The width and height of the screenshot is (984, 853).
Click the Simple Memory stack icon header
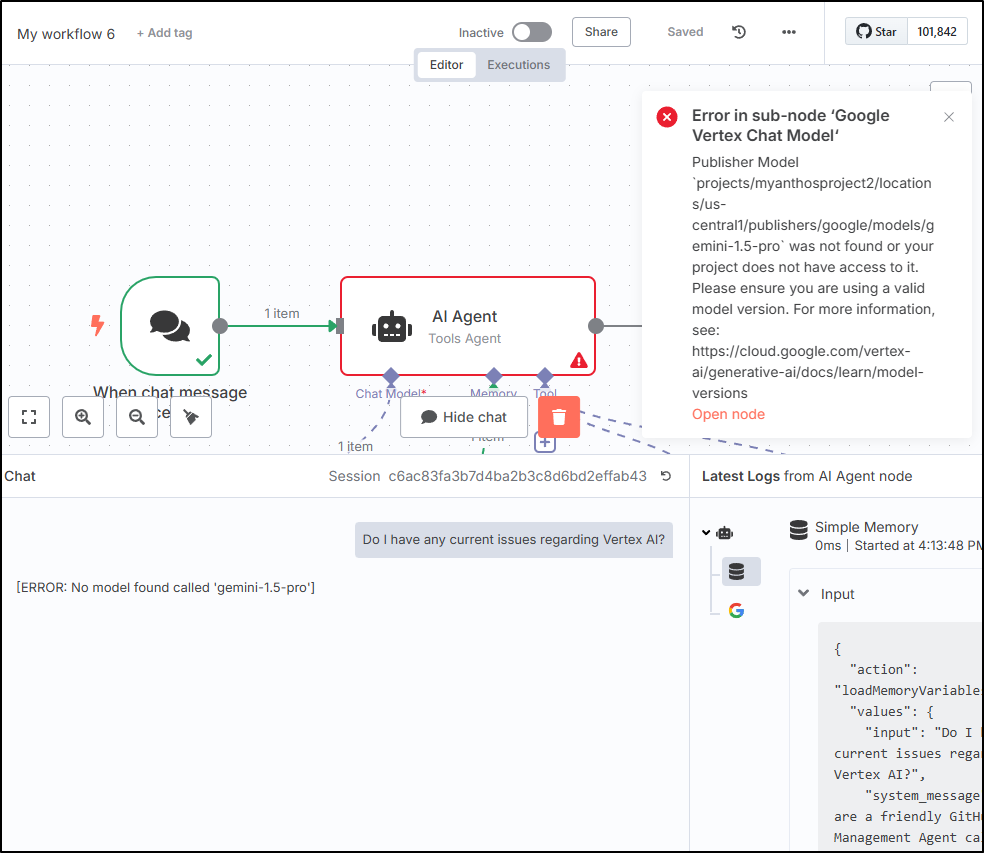pos(798,530)
